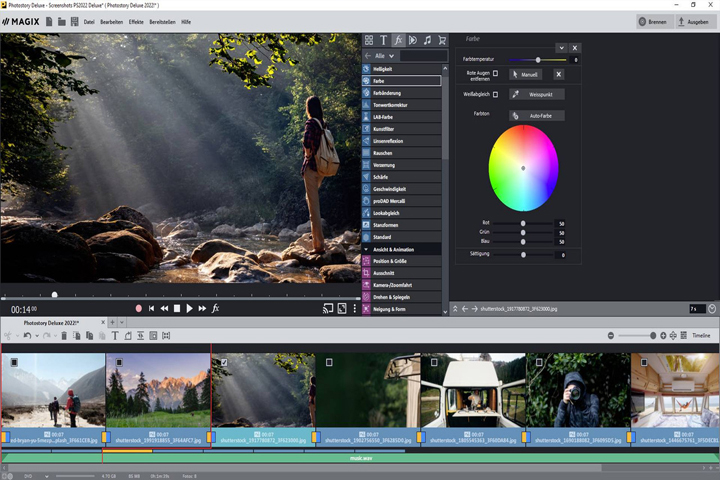Click the trash delete icon in timeline toolbar
The width and height of the screenshot is (720, 480).
pos(64,336)
